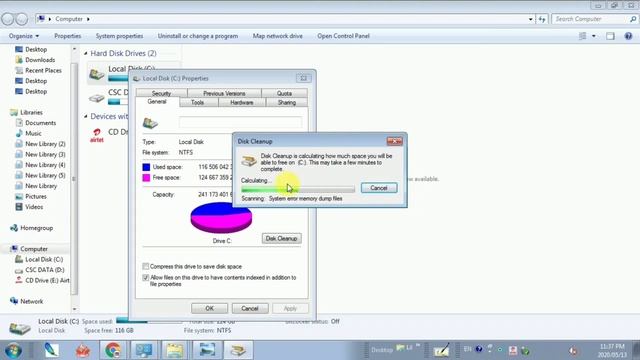Open Google Chrome from taskbar
Viewport: 640px width, 360px height.
click(113, 350)
